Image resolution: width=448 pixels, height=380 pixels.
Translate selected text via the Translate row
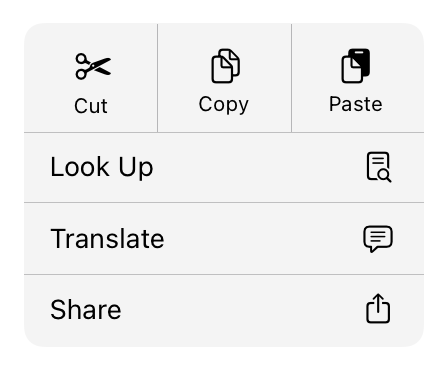[x=224, y=239]
